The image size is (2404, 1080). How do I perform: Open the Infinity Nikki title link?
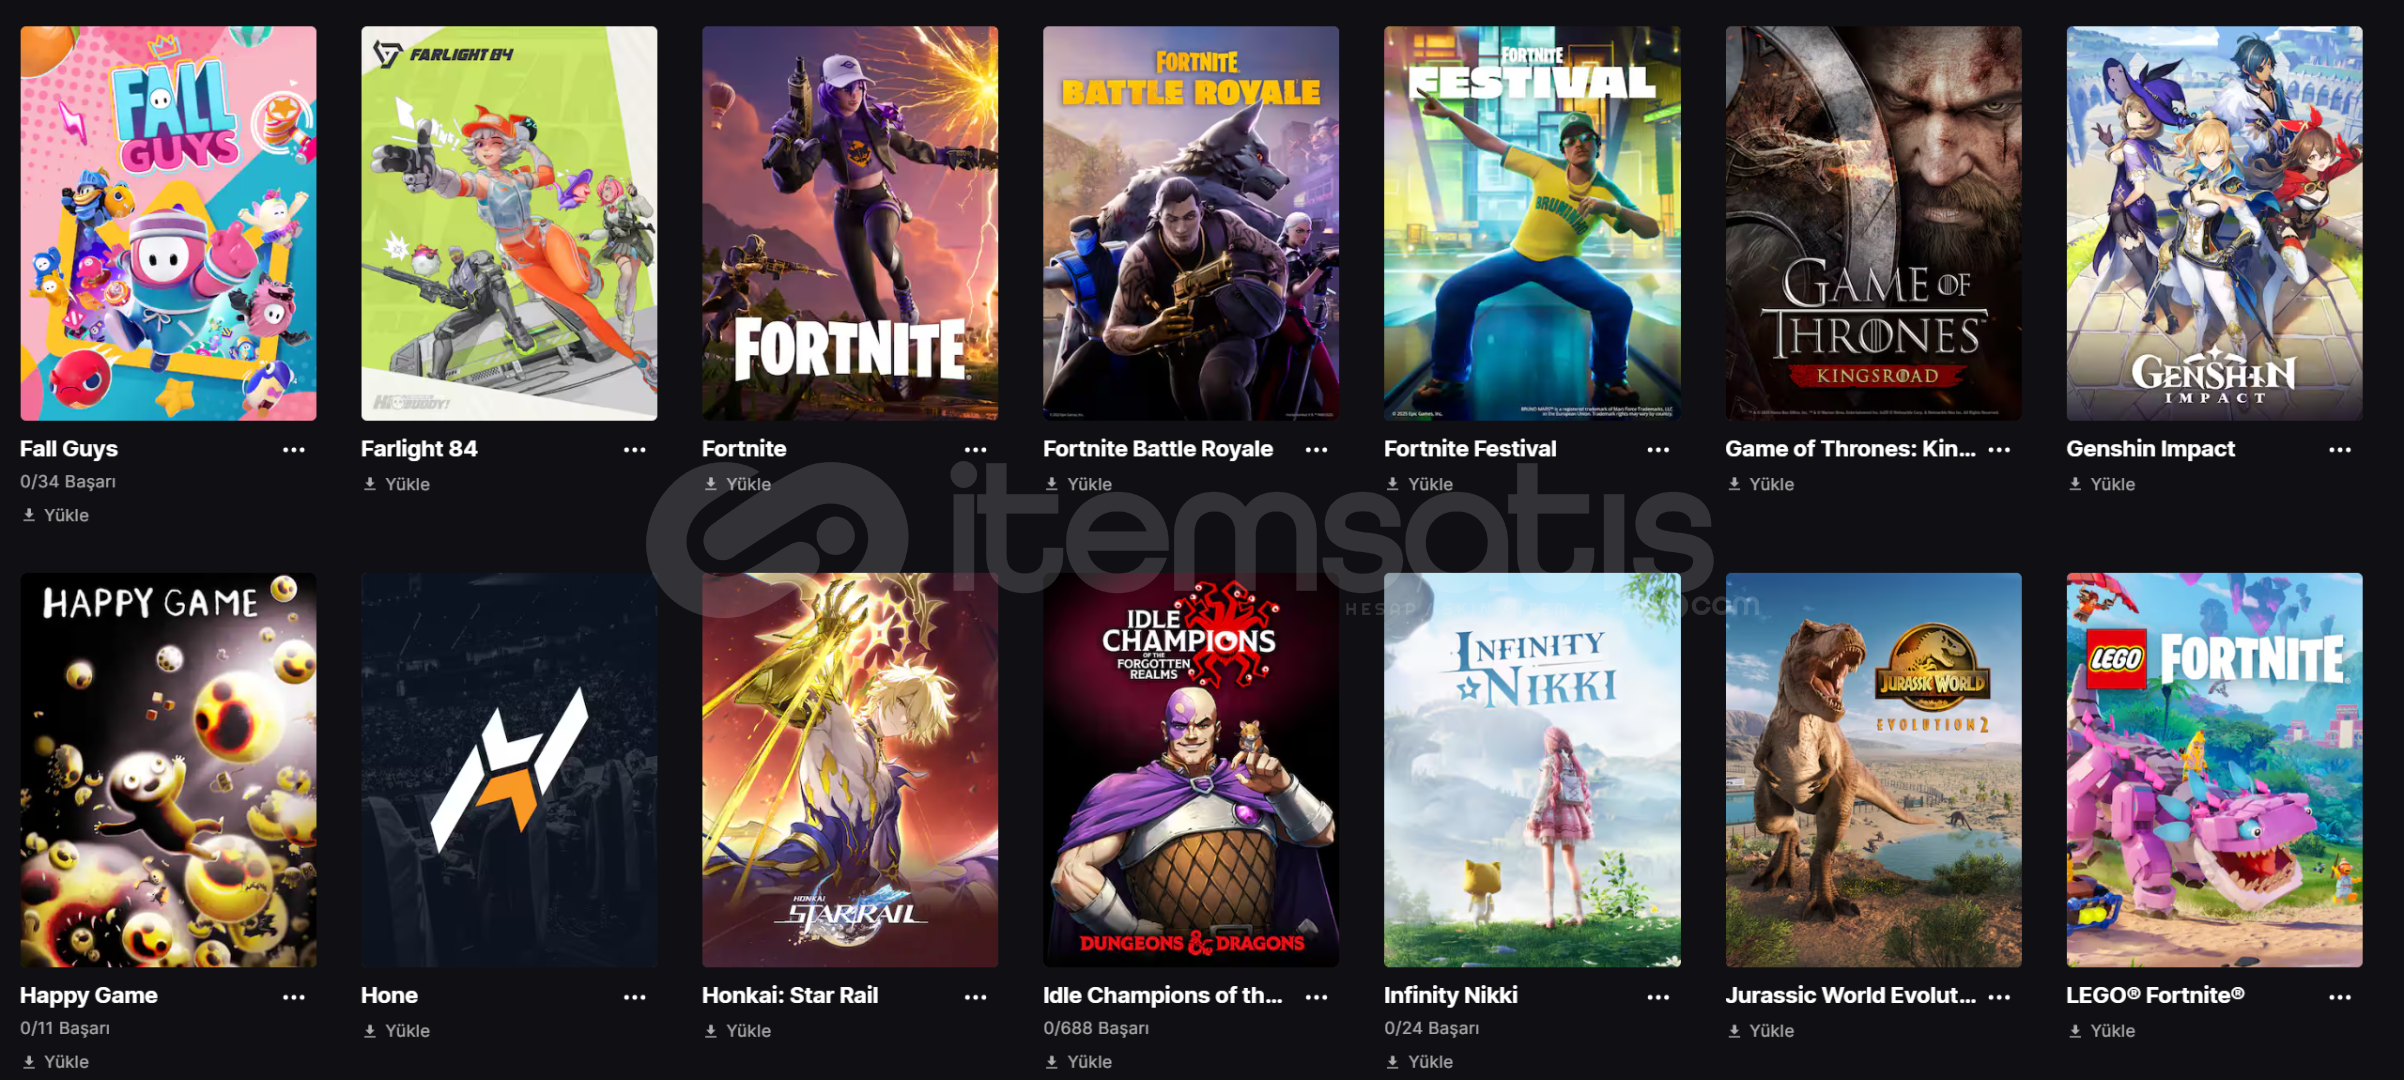(x=1450, y=995)
